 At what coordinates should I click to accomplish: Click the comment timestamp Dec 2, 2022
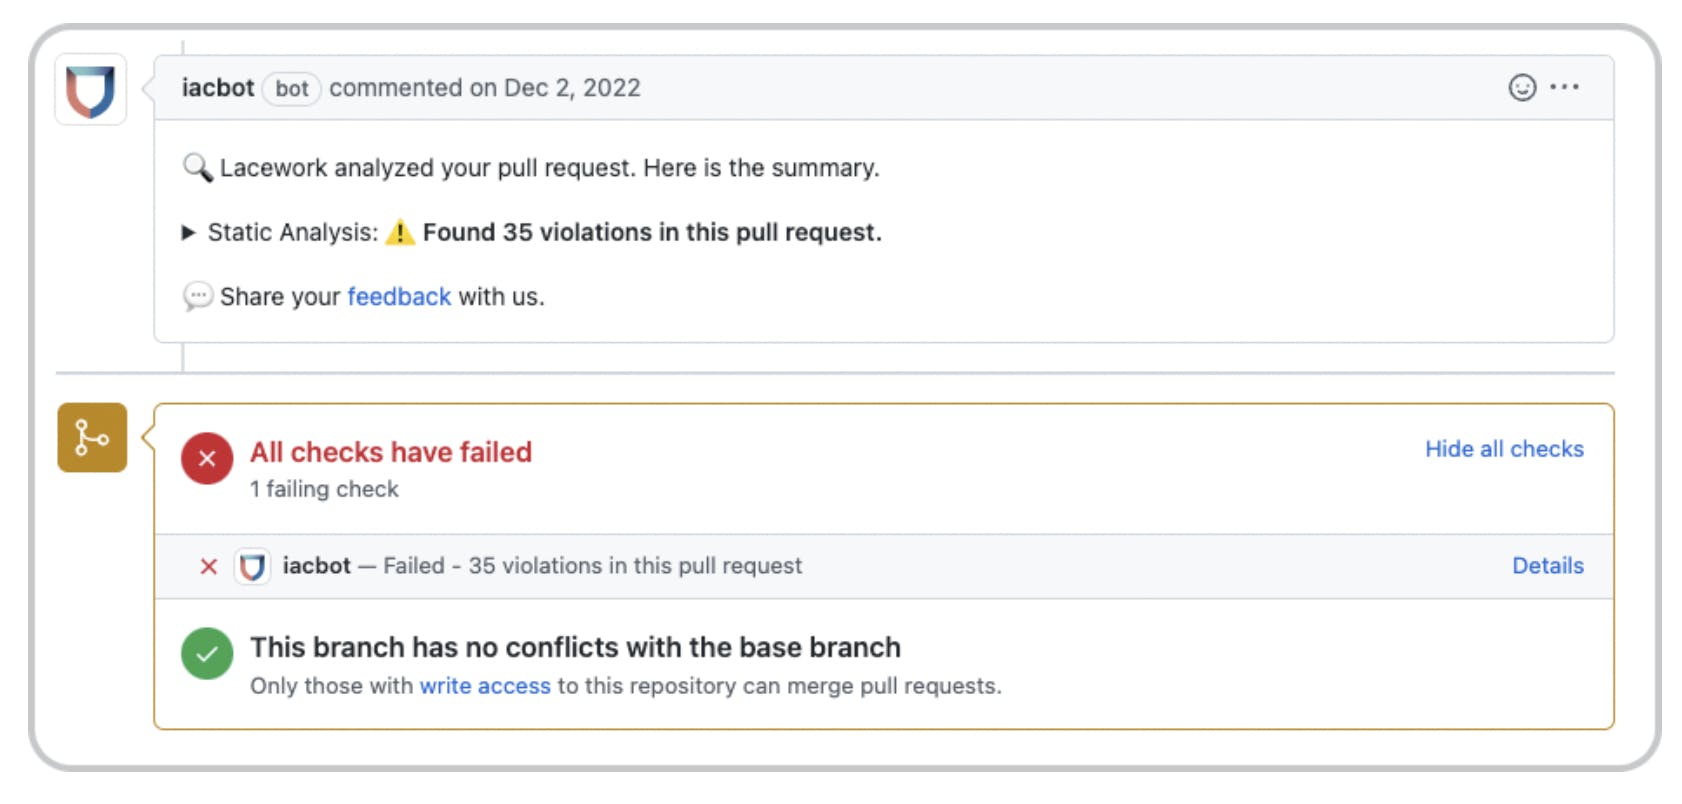(572, 88)
